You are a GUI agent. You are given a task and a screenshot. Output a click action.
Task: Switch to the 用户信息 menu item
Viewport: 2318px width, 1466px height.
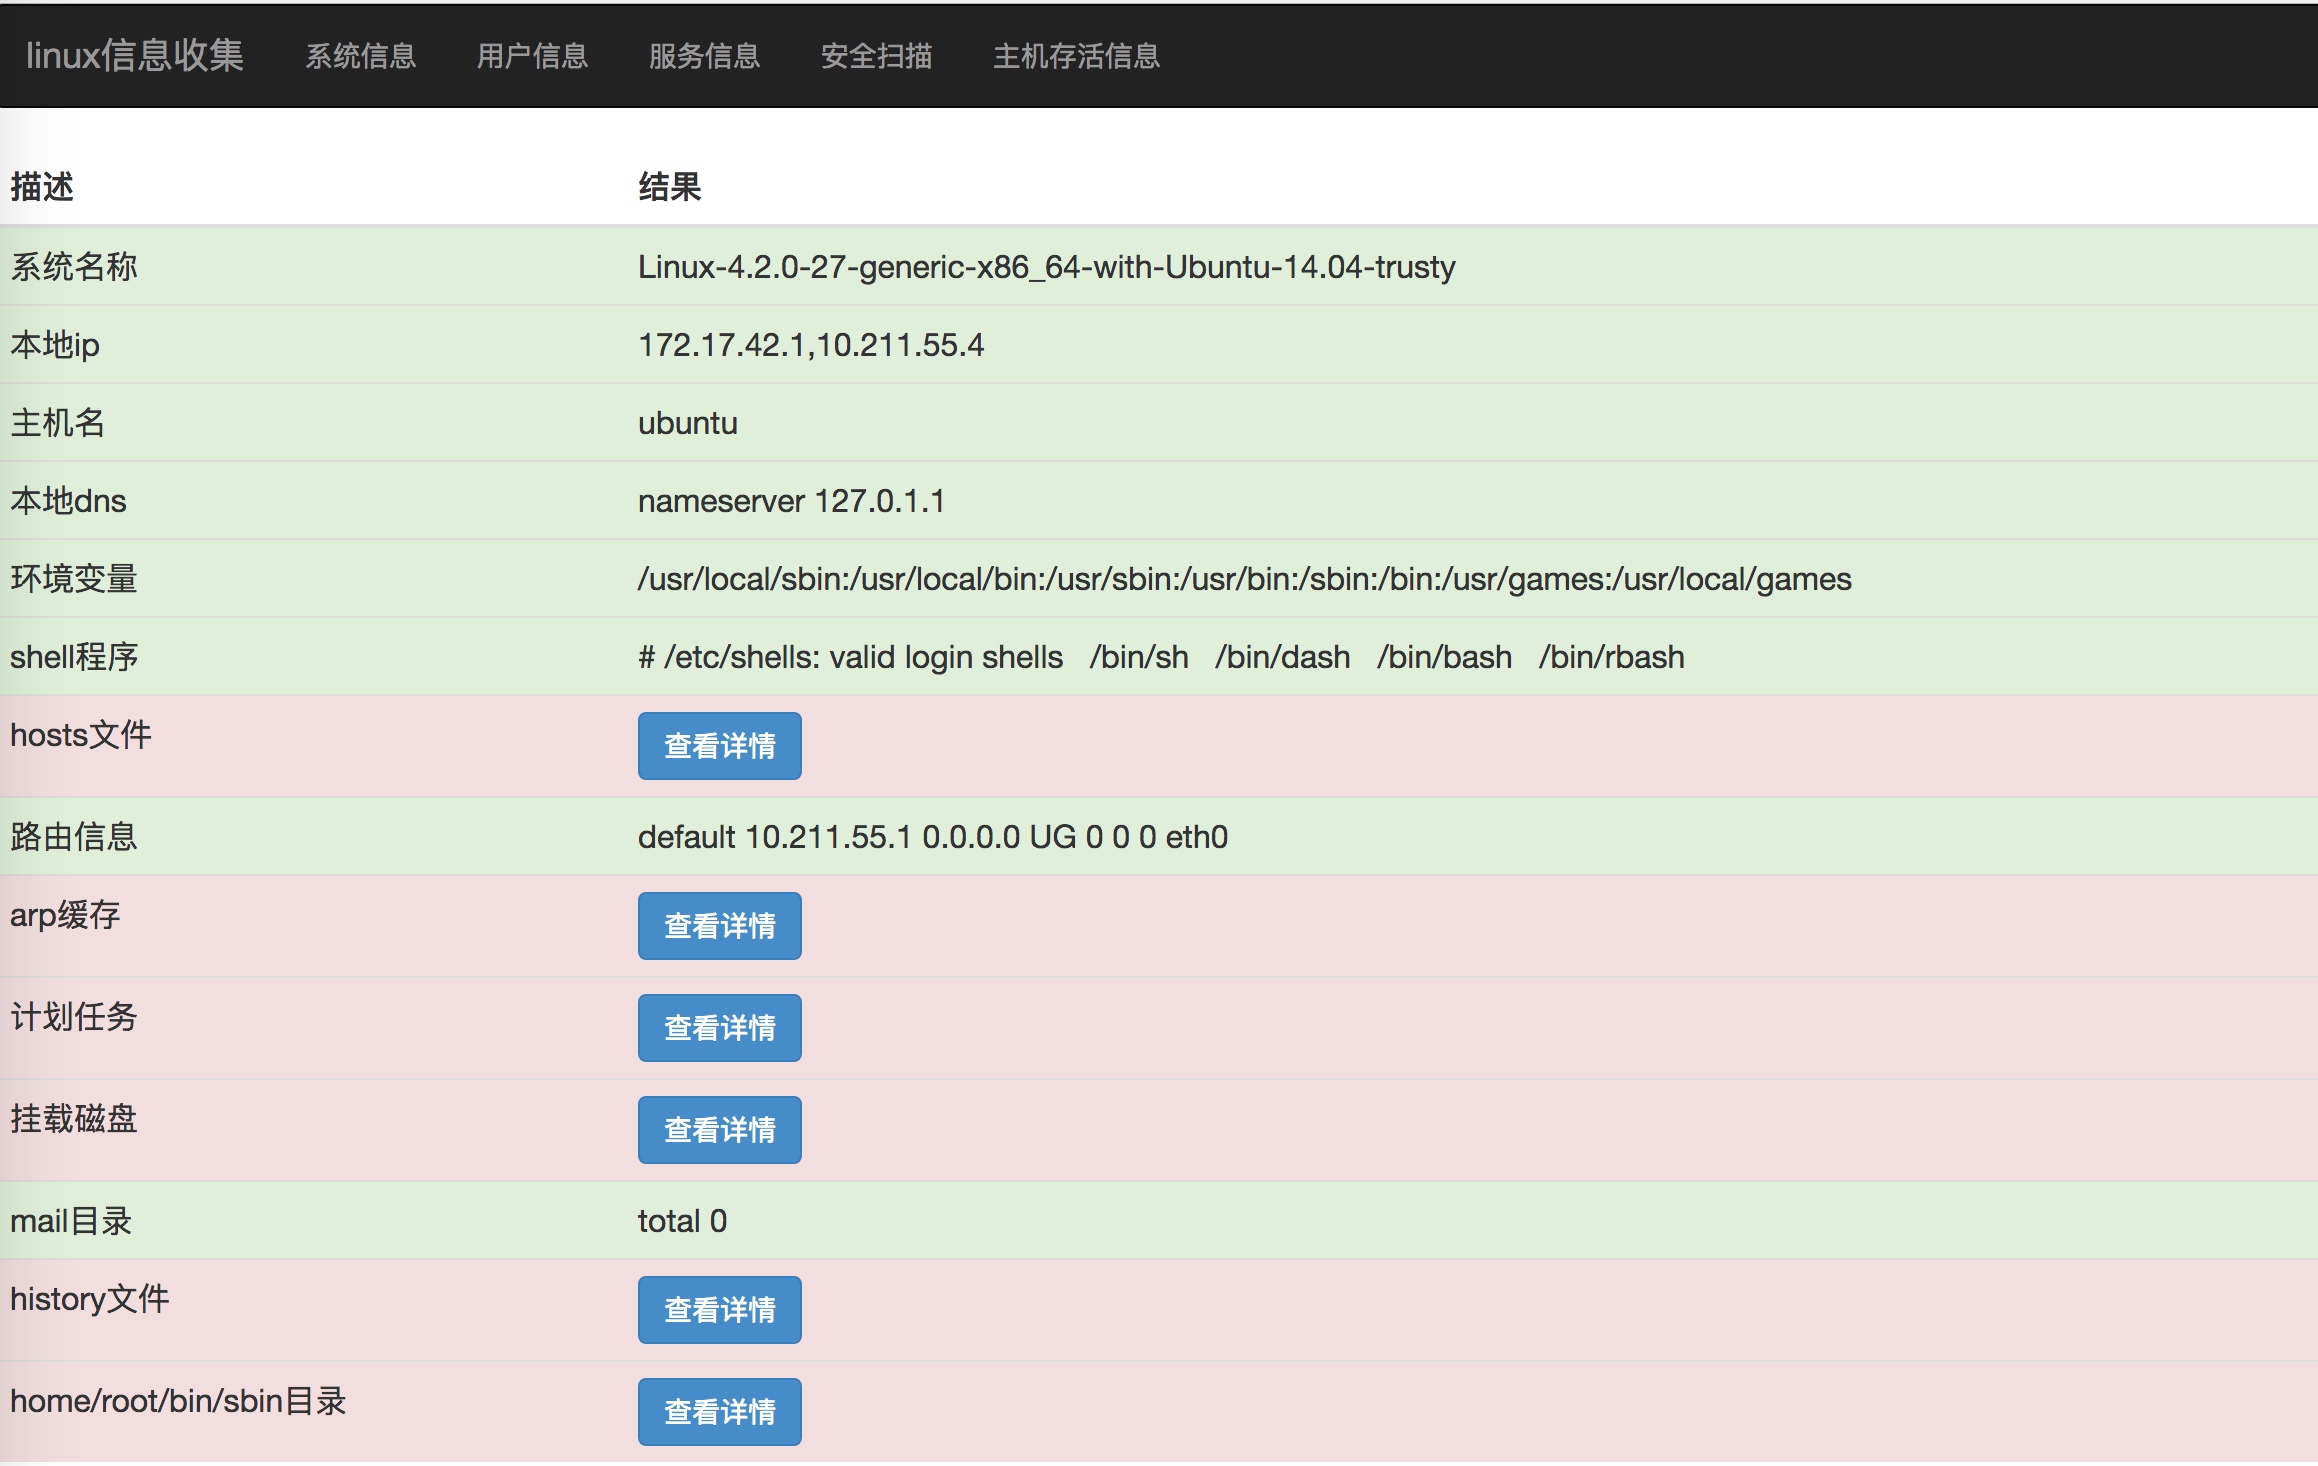coord(532,56)
